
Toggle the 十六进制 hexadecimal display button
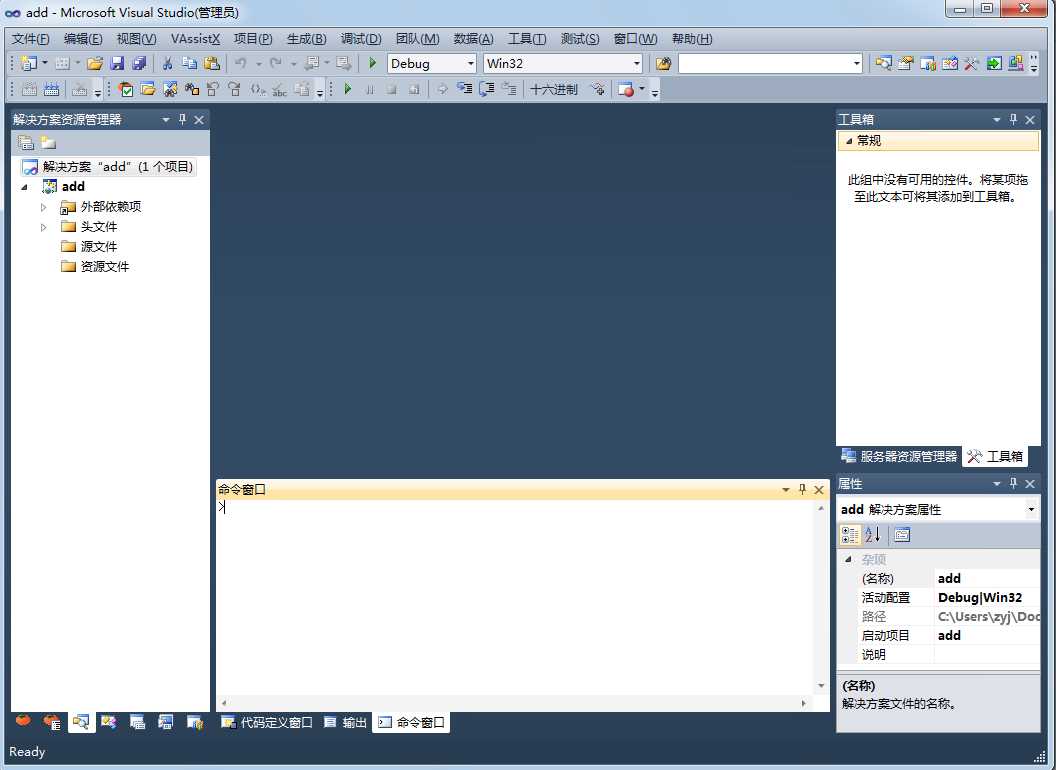click(554, 89)
